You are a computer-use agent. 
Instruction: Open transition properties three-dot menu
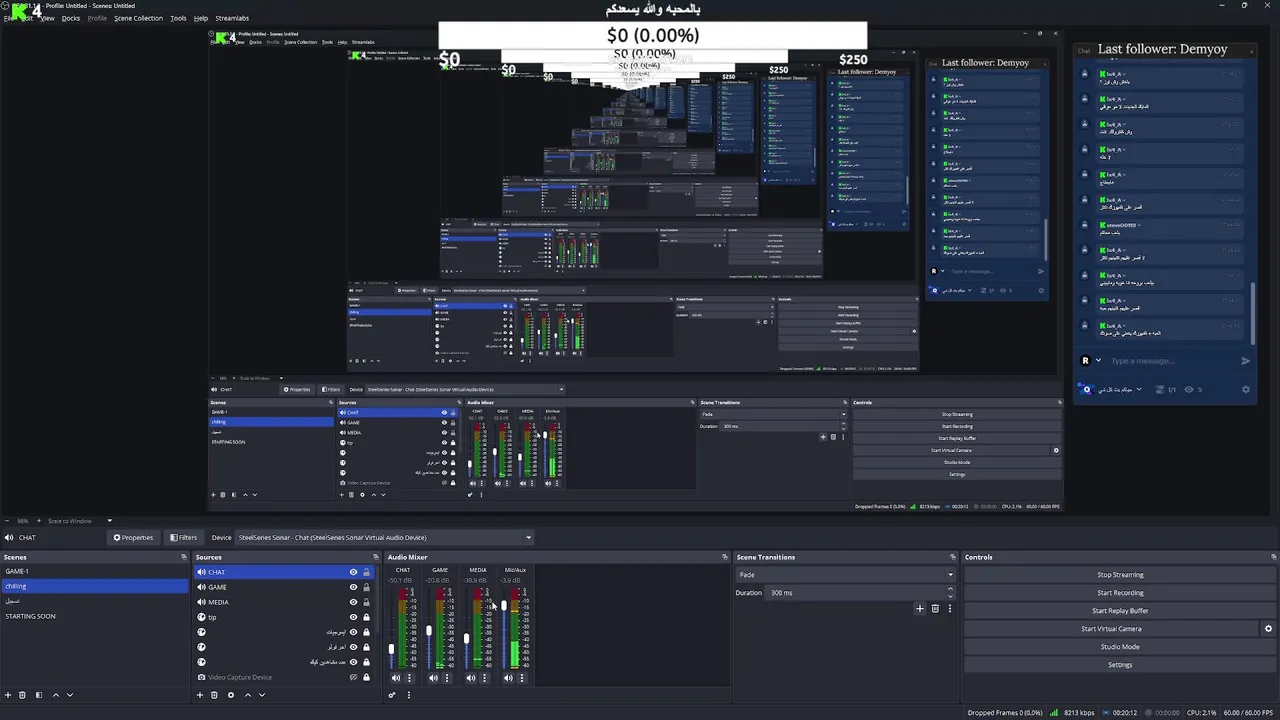click(x=950, y=608)
